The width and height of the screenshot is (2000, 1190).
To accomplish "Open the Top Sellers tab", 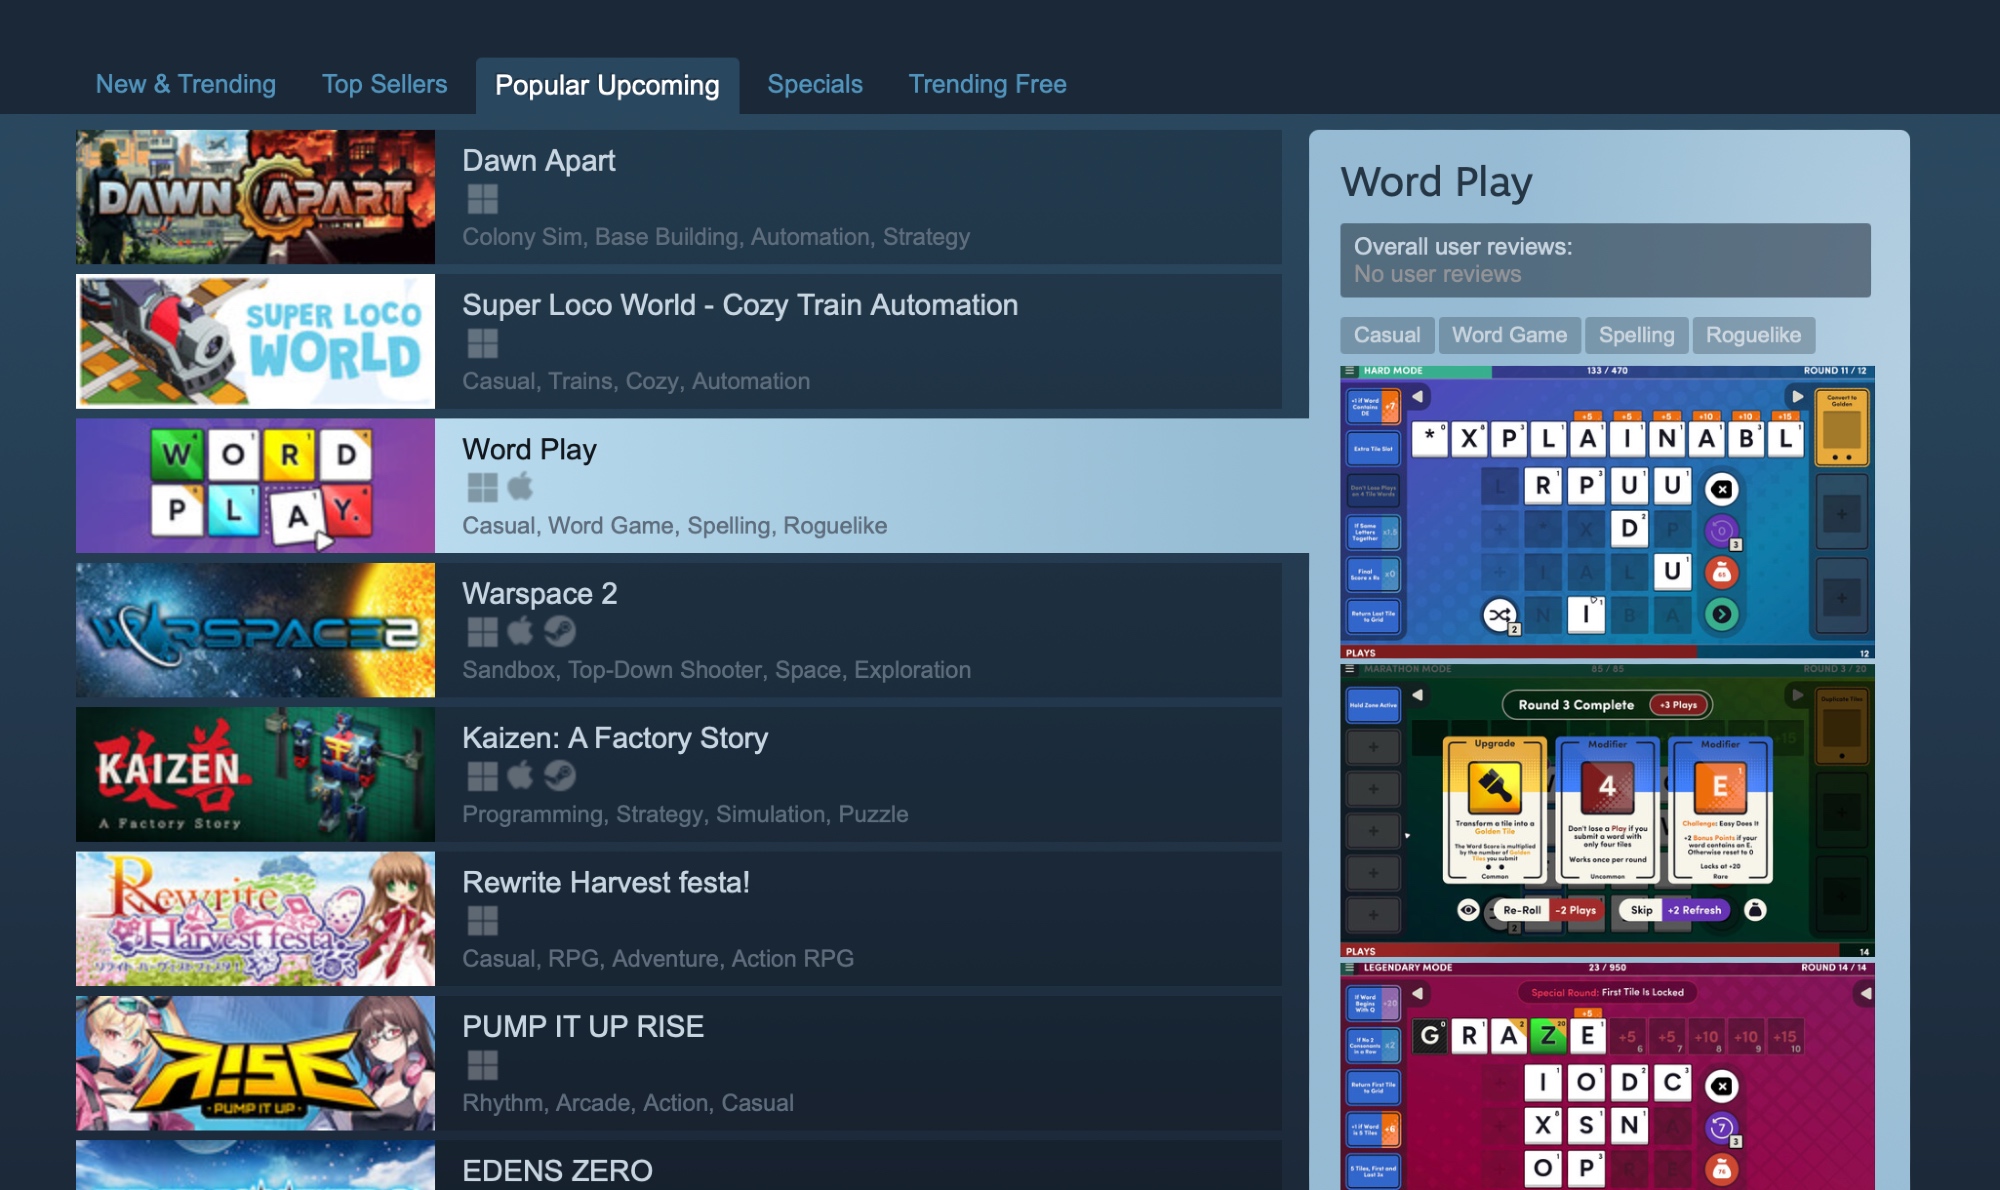I will tap(384, 84).
